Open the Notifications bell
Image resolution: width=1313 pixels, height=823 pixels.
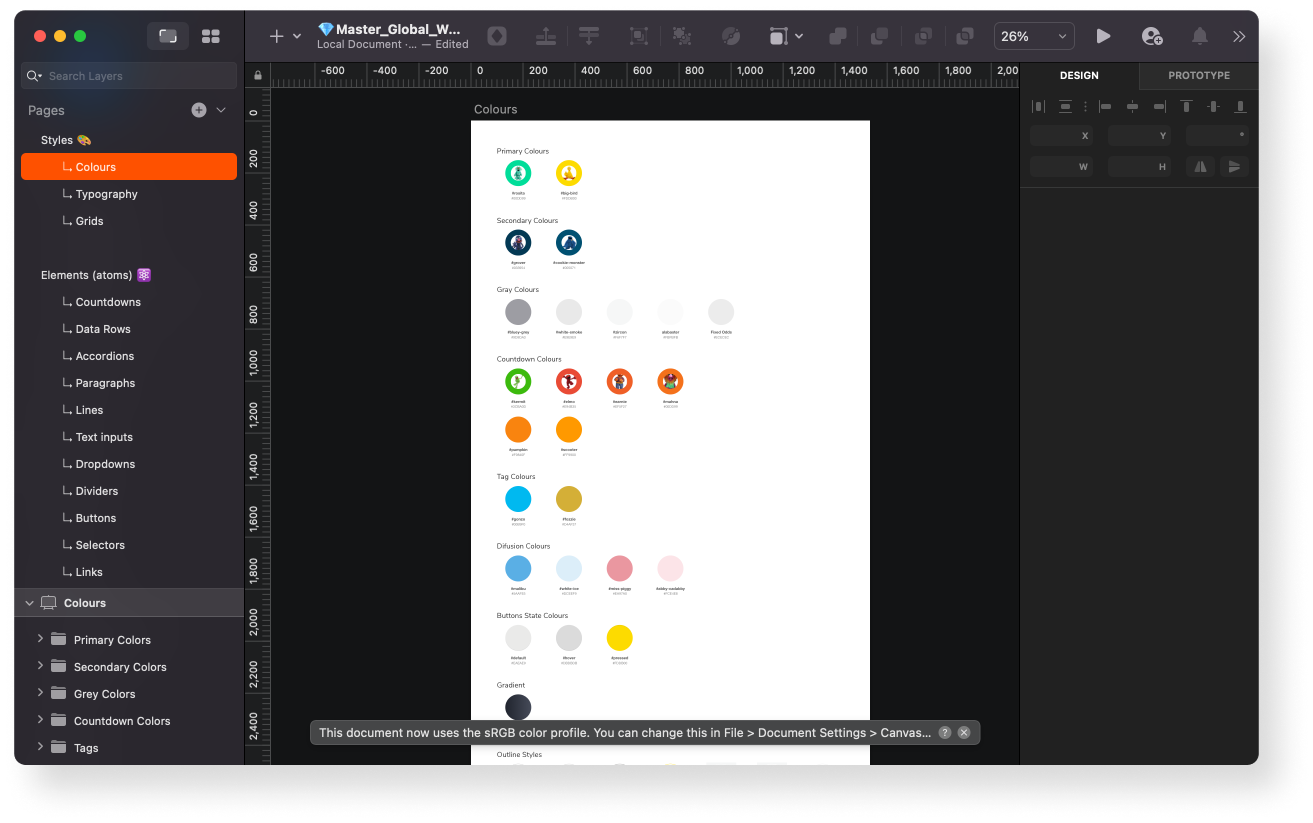pyautogui.click(x=1199, y=36)
